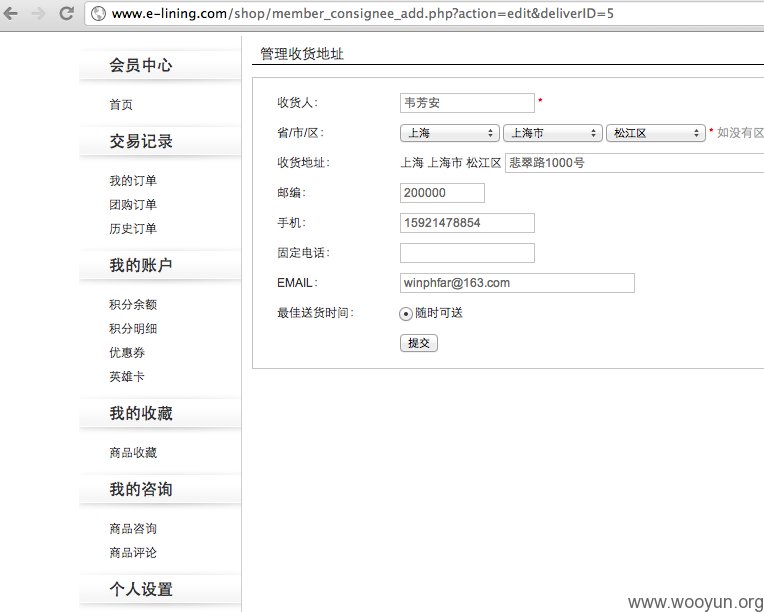Viewport: 764px width, 612px height.
Task: Reload the page with the refresh icon
Action: 66,13
